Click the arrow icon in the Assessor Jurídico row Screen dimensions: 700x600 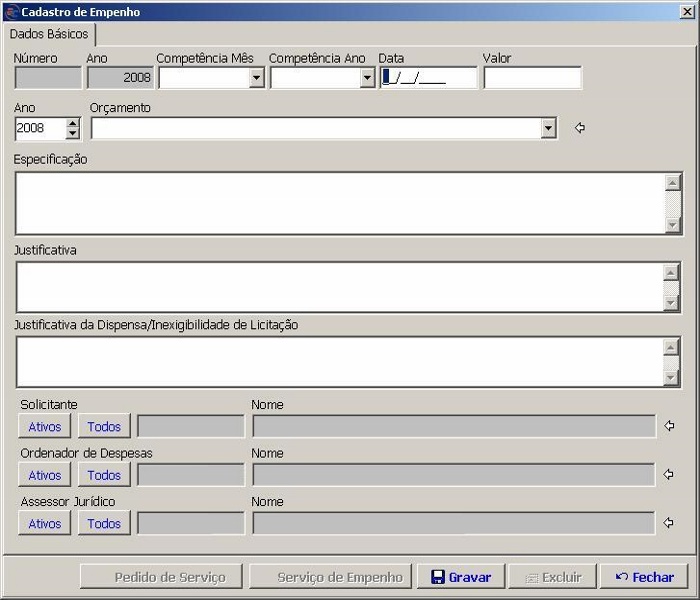[668, 522]
